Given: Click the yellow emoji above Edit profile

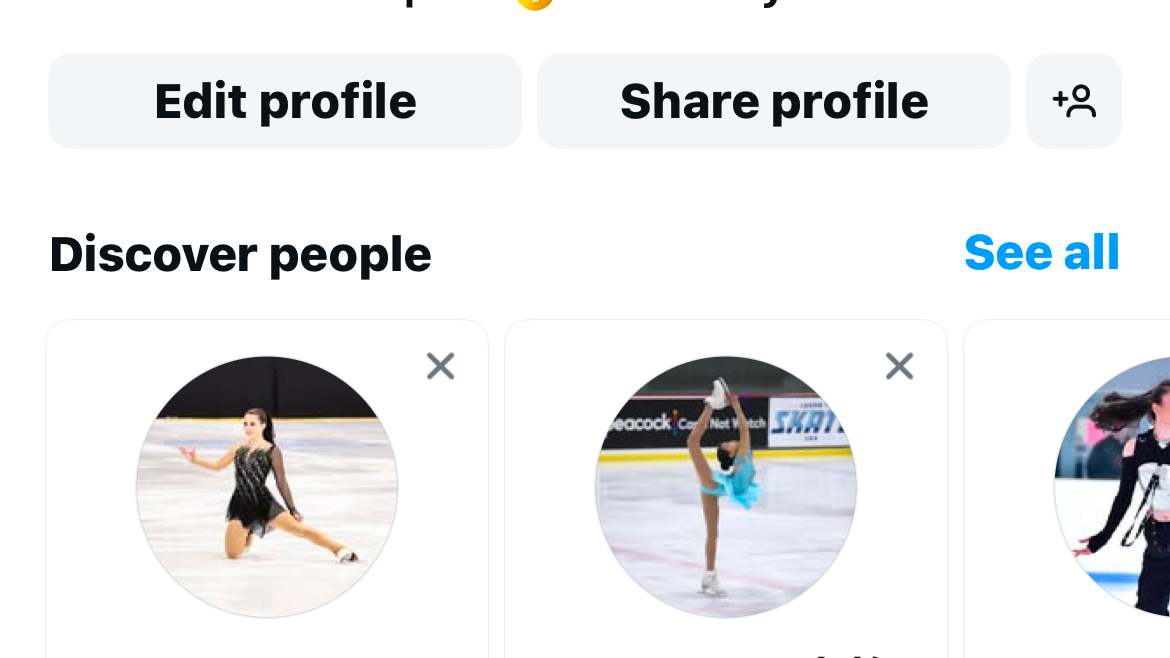Looking at the screenshot, I should (535, 4).
